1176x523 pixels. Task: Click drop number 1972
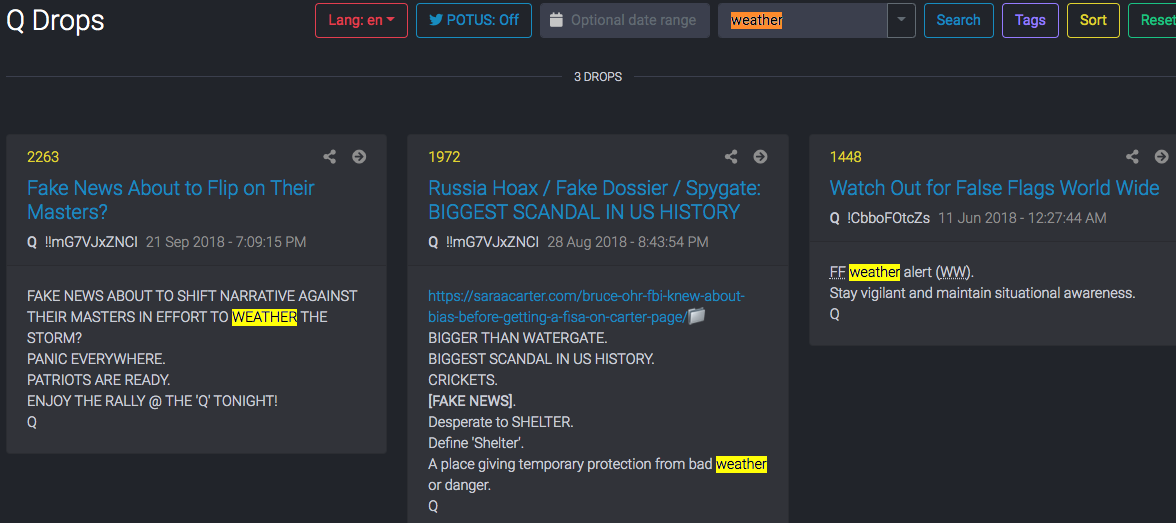(444, 157)
